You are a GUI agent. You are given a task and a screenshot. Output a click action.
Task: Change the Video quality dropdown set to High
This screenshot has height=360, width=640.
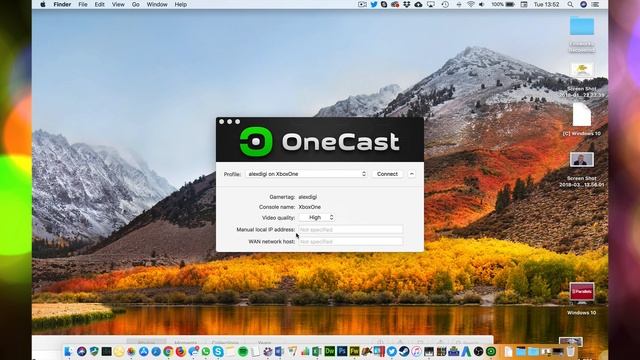click(317, 218)
